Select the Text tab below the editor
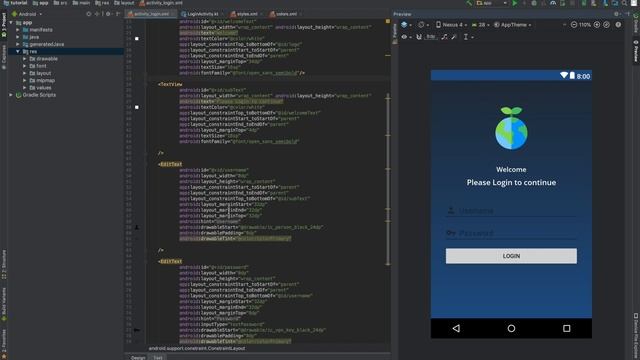This screenshot has height=360, width=640. (x=158, y=358)
